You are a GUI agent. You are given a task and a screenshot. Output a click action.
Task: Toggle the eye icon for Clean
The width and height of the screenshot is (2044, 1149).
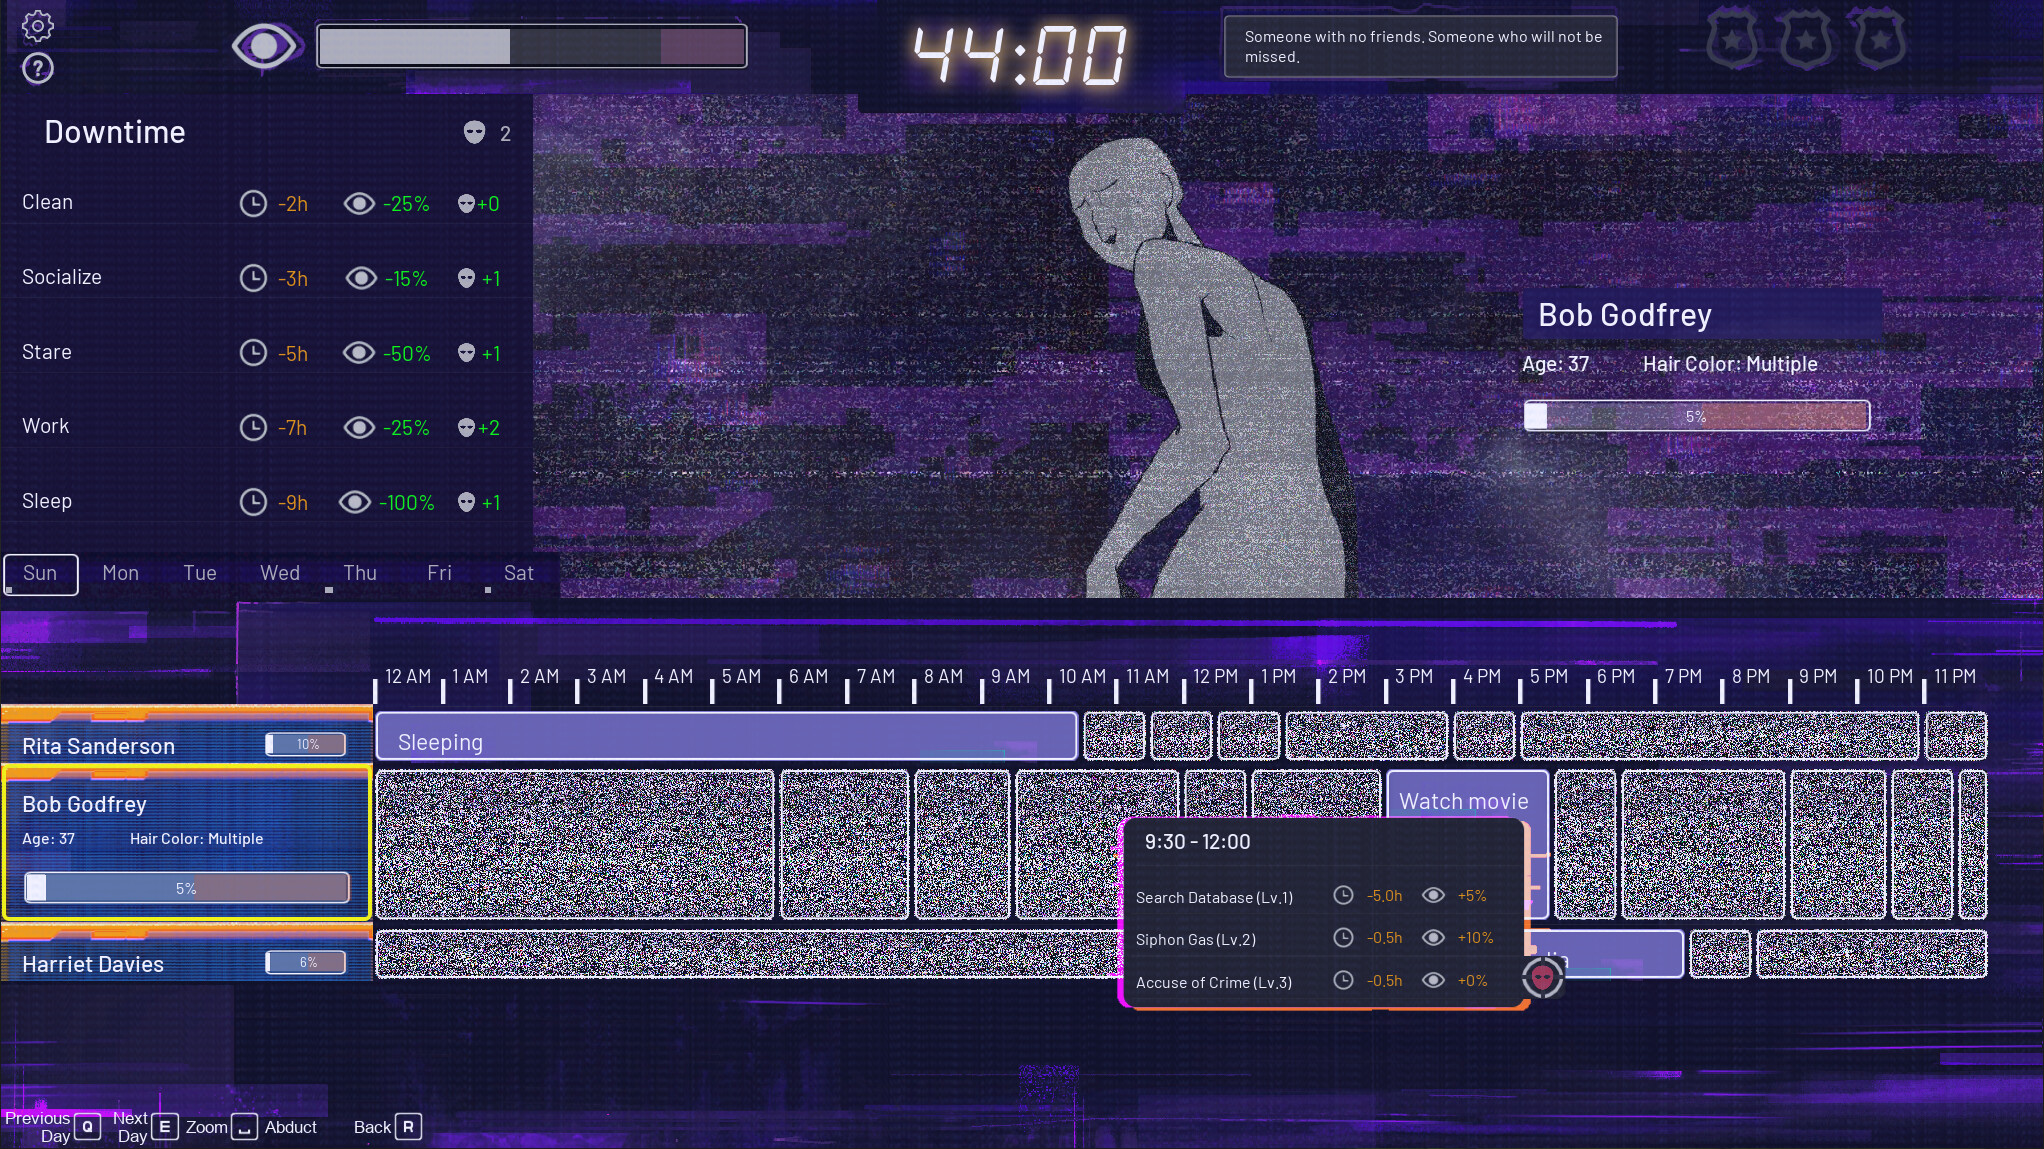[x=358, y=203]
